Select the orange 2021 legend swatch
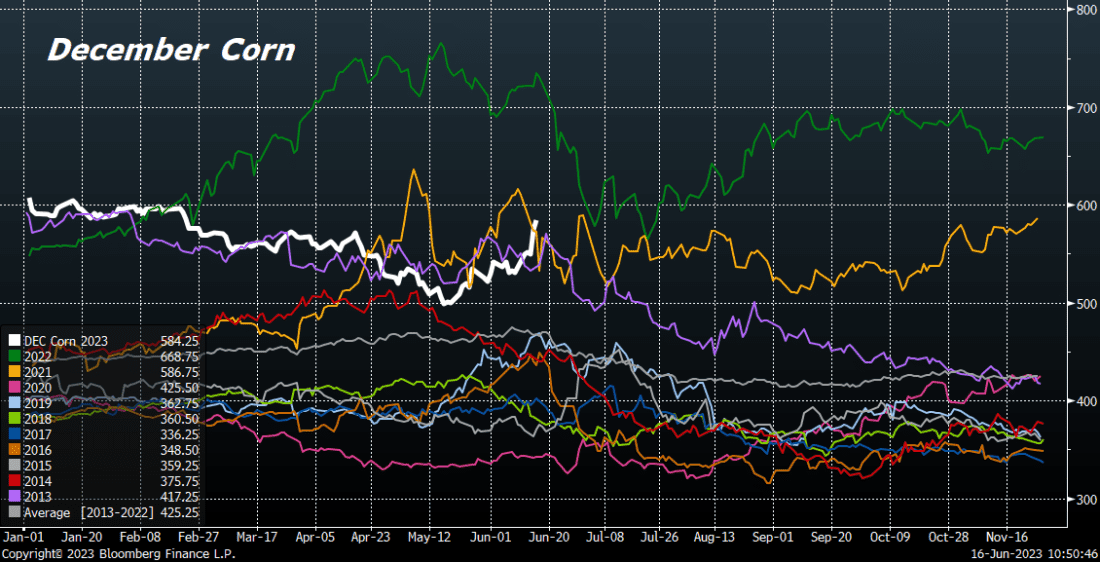This screenshot has height=562, width=1100. click(12, 370)
